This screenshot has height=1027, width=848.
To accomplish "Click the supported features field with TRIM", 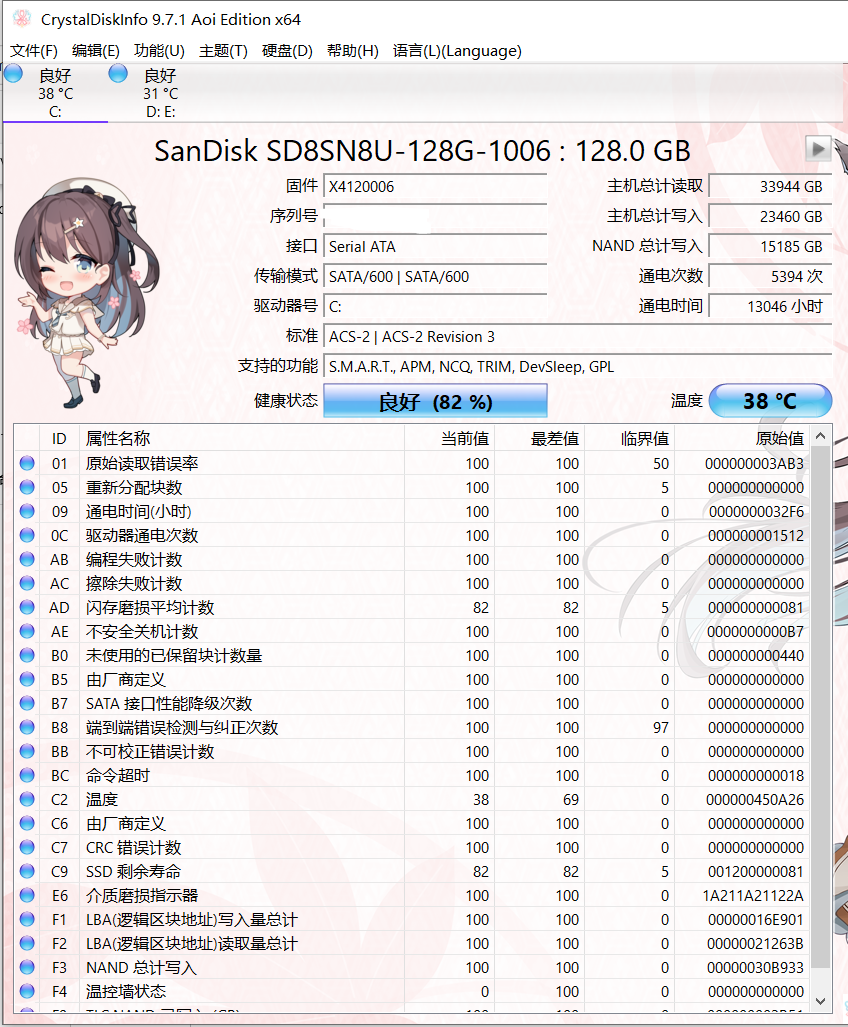I will coord(578,367).
